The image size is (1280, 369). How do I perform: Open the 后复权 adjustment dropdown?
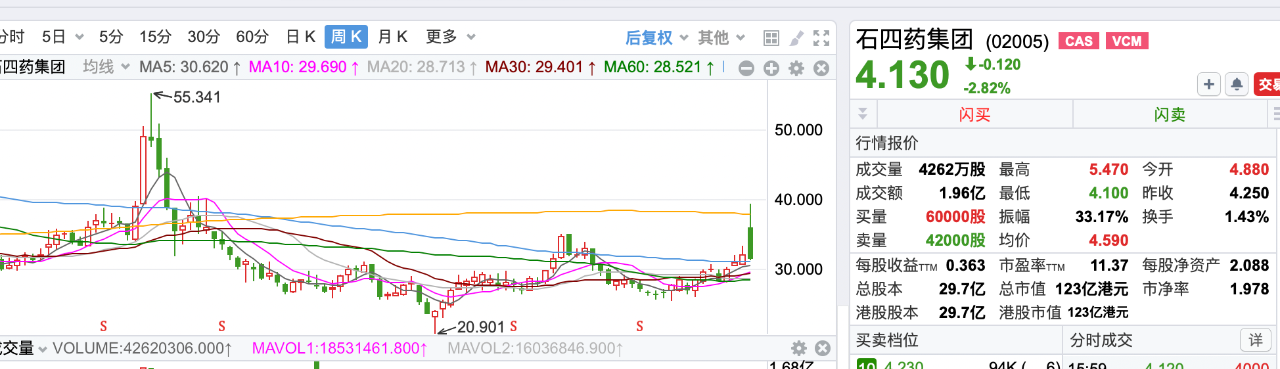[x=657, y=38]
